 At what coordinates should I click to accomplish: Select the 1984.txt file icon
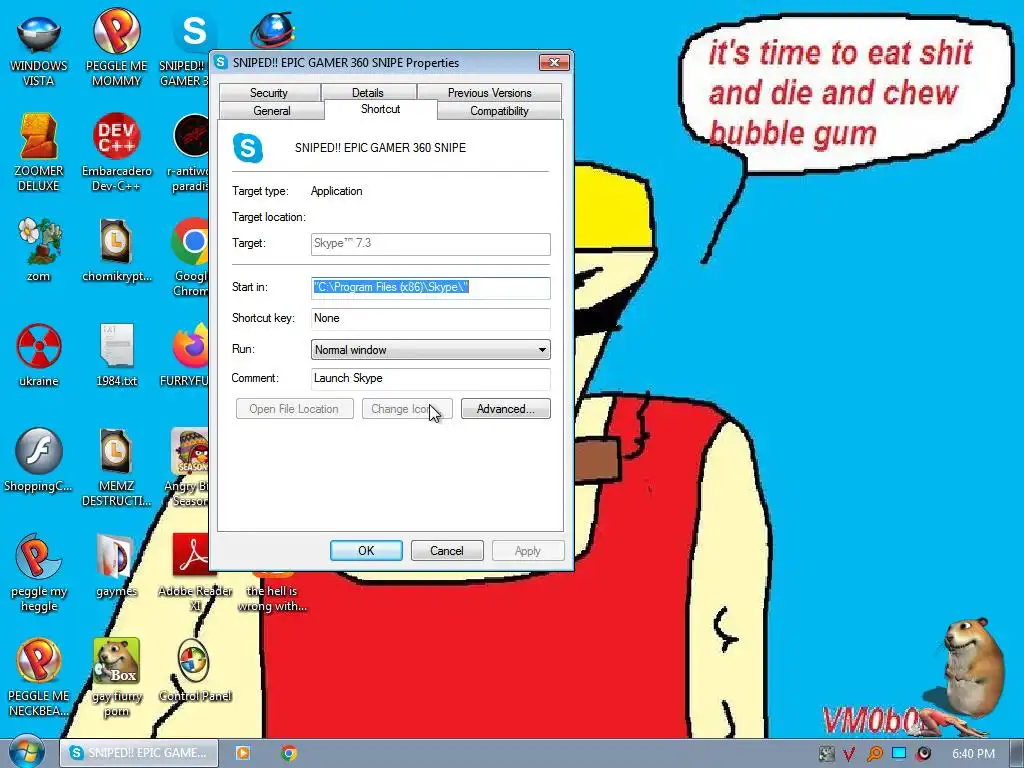click(x=116, y=355)
